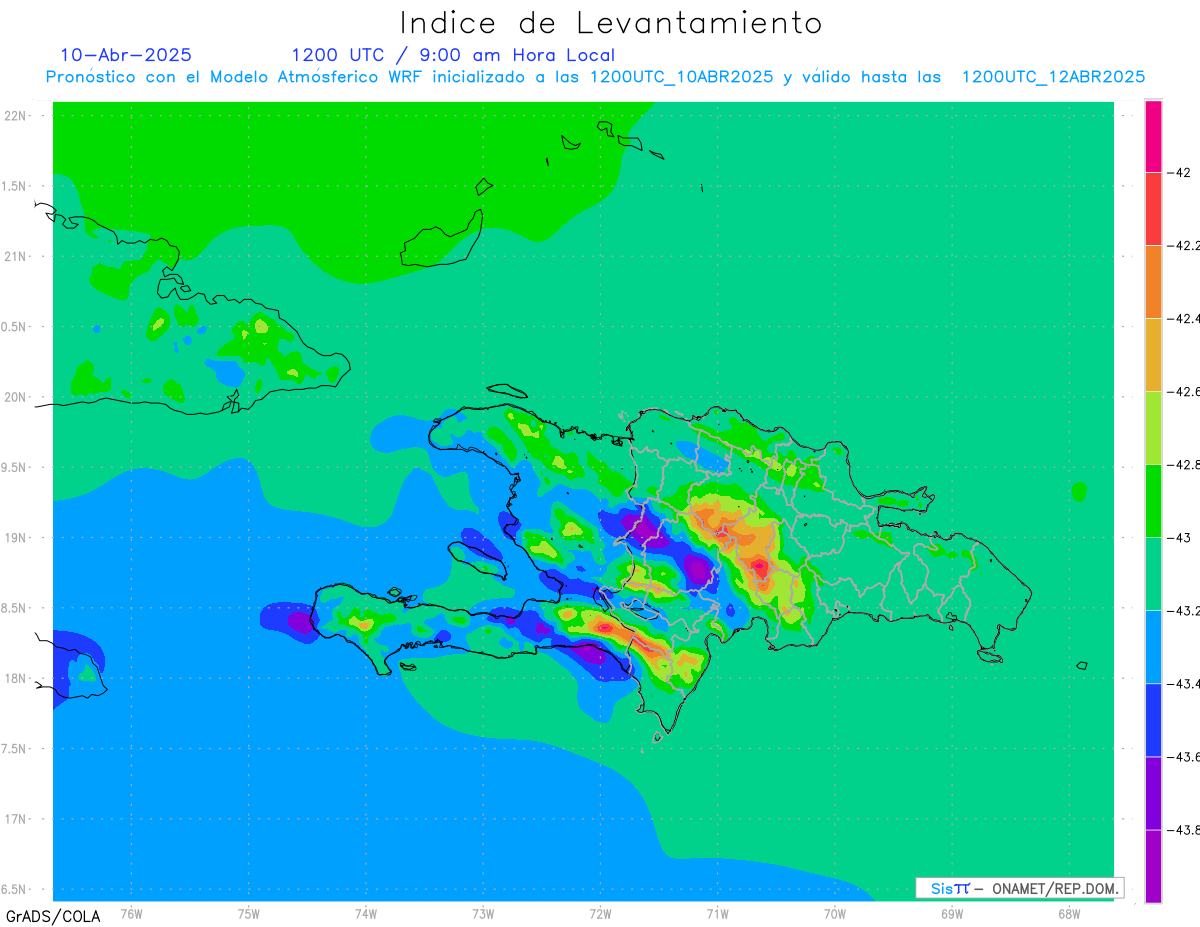Click the '68W' longitude label
1200x927 pixels.
pyautogui.click(x=1069, y=913)
